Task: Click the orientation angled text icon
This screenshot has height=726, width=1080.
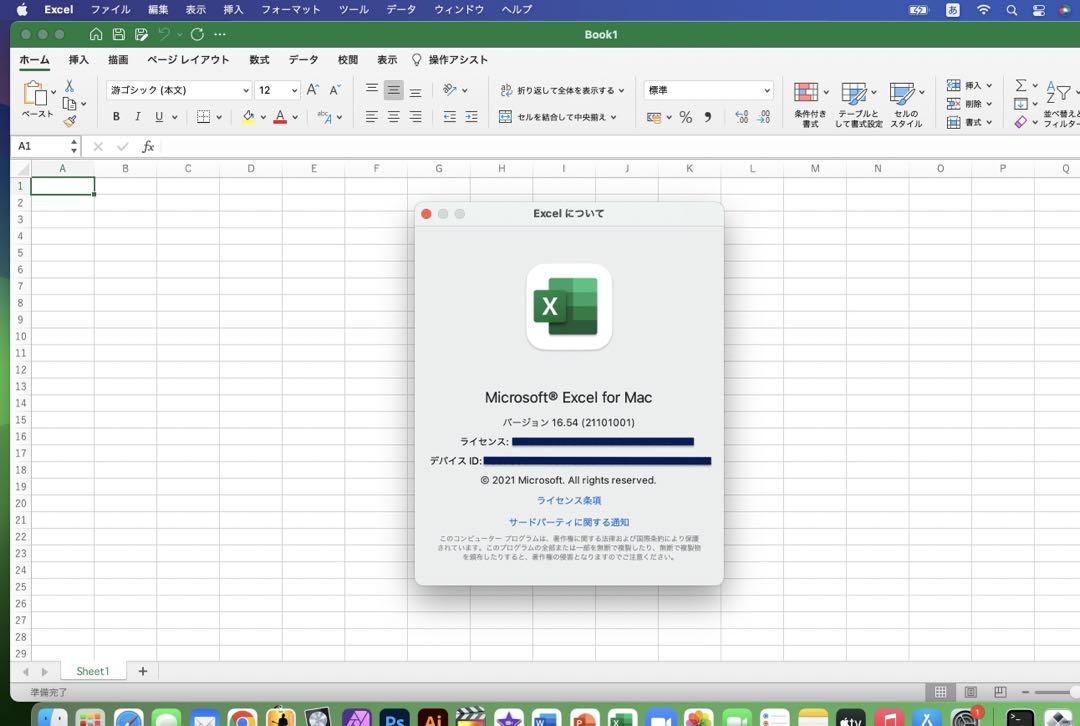Action: (x=450, y=90)
